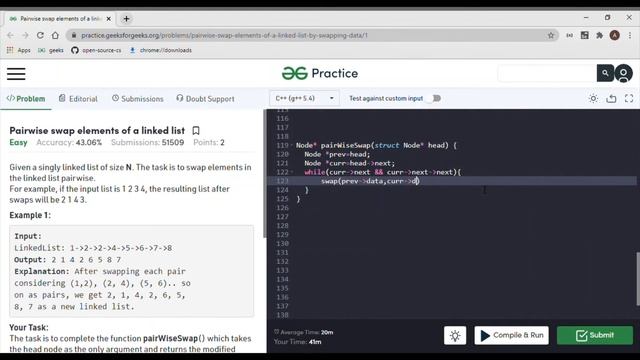Go back in browser history
This screenshot has width=640, height=360.
tap(10, 36)
